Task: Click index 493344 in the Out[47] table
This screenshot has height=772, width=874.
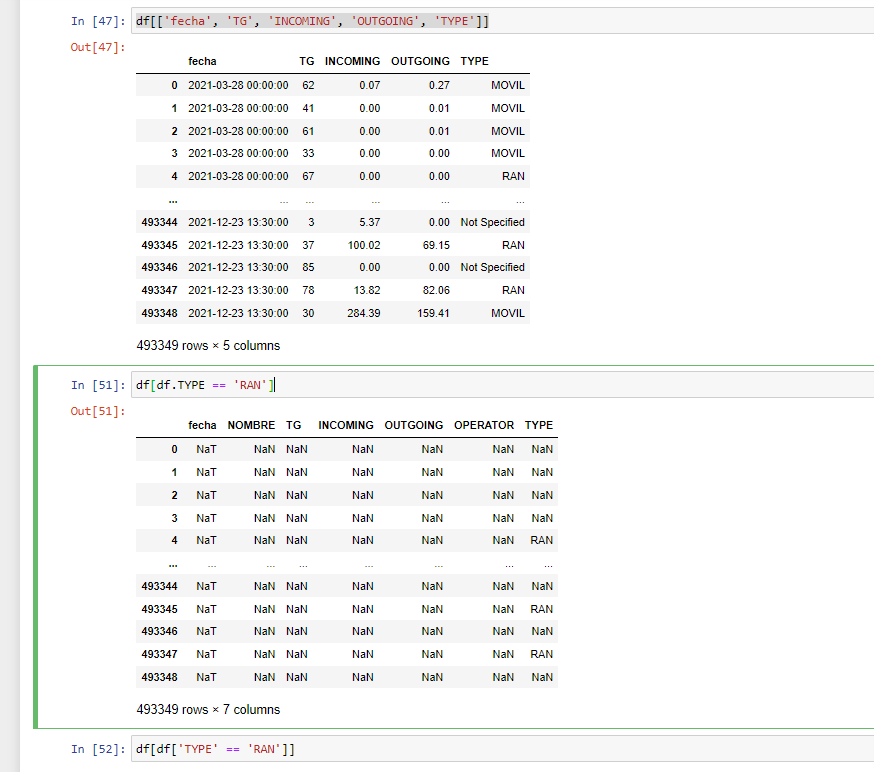Action: (x=159, y=222)
